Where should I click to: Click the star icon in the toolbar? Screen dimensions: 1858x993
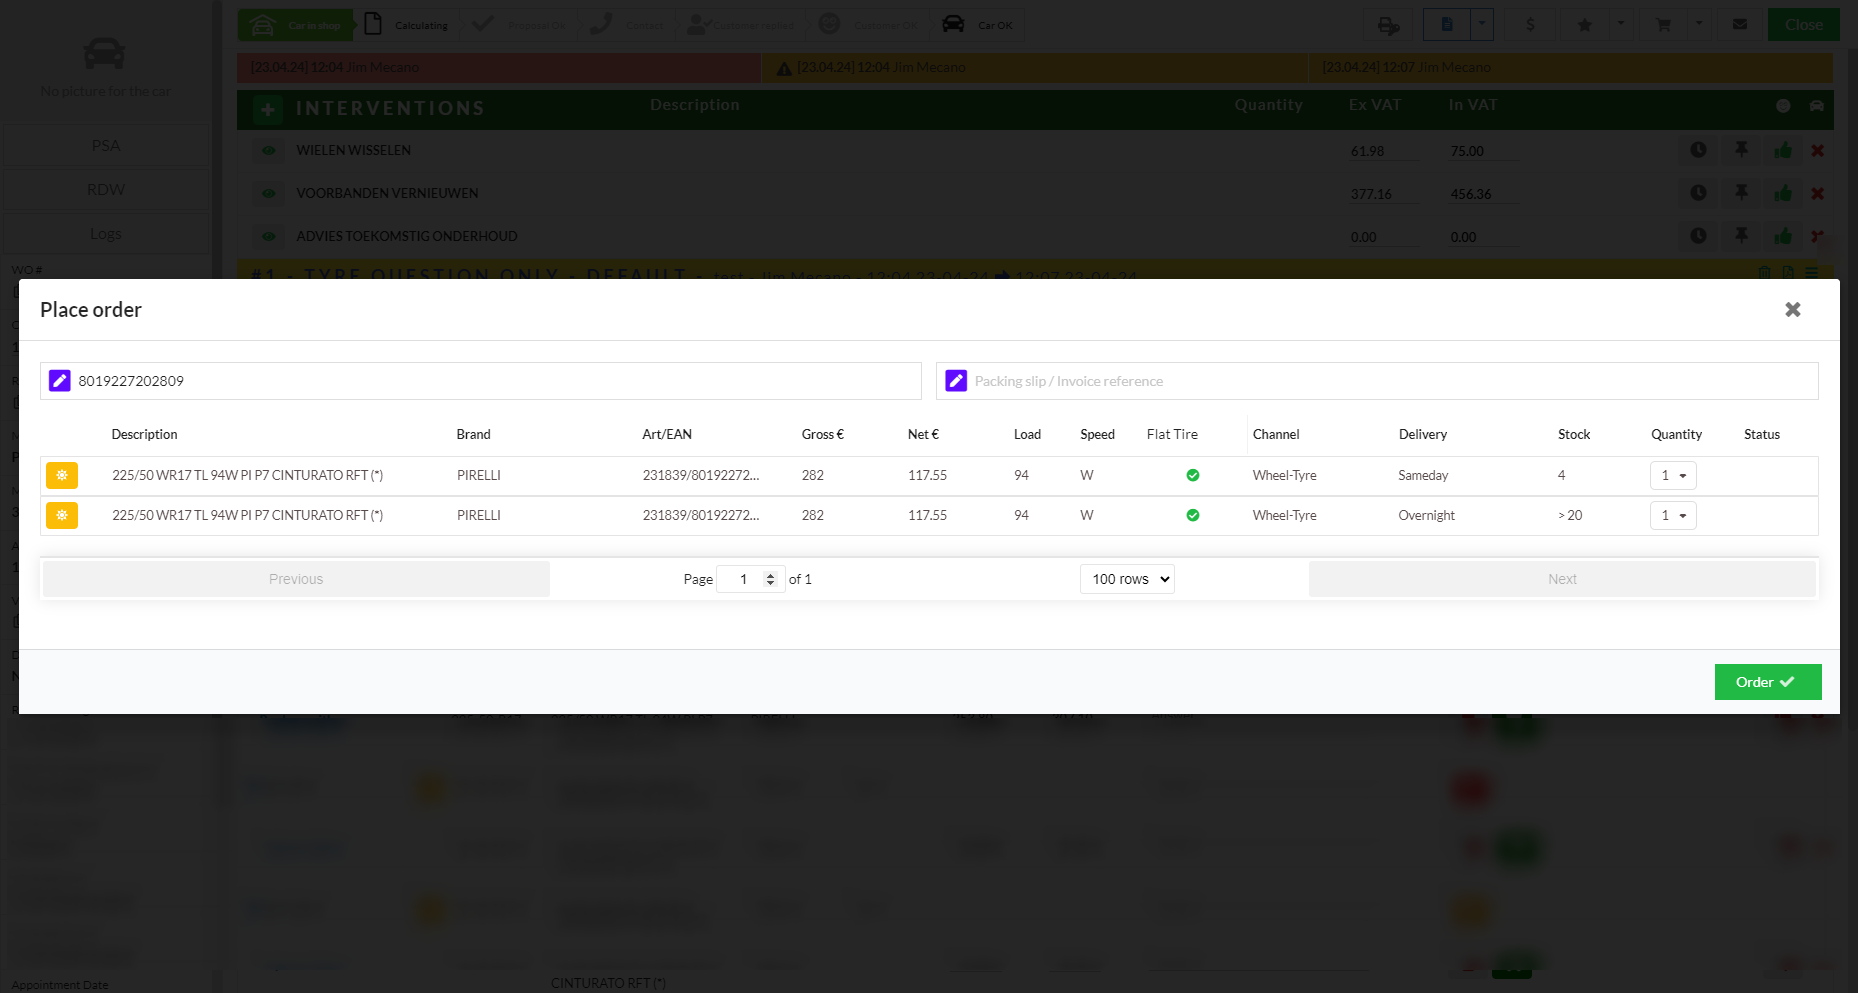(1585, 25)
